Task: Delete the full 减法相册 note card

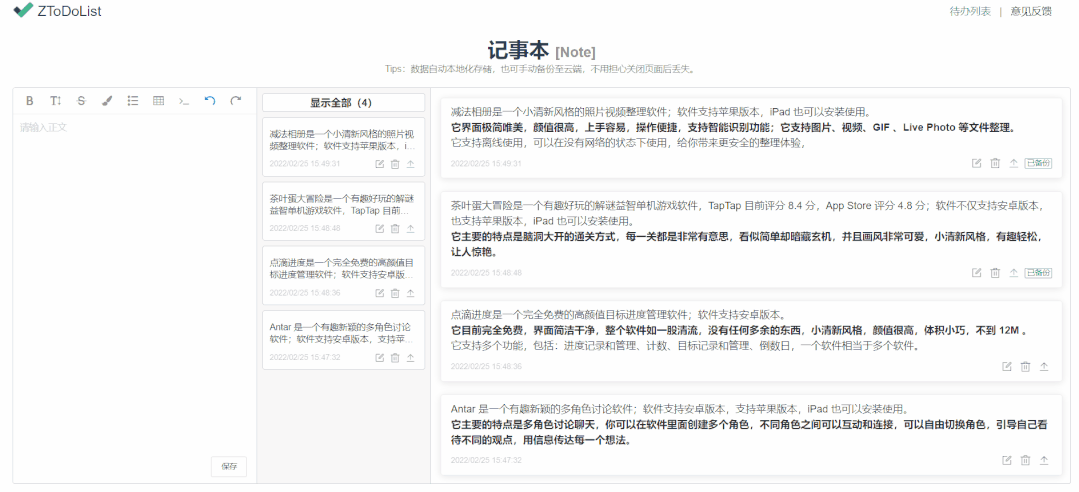Action: coord(995,163)
